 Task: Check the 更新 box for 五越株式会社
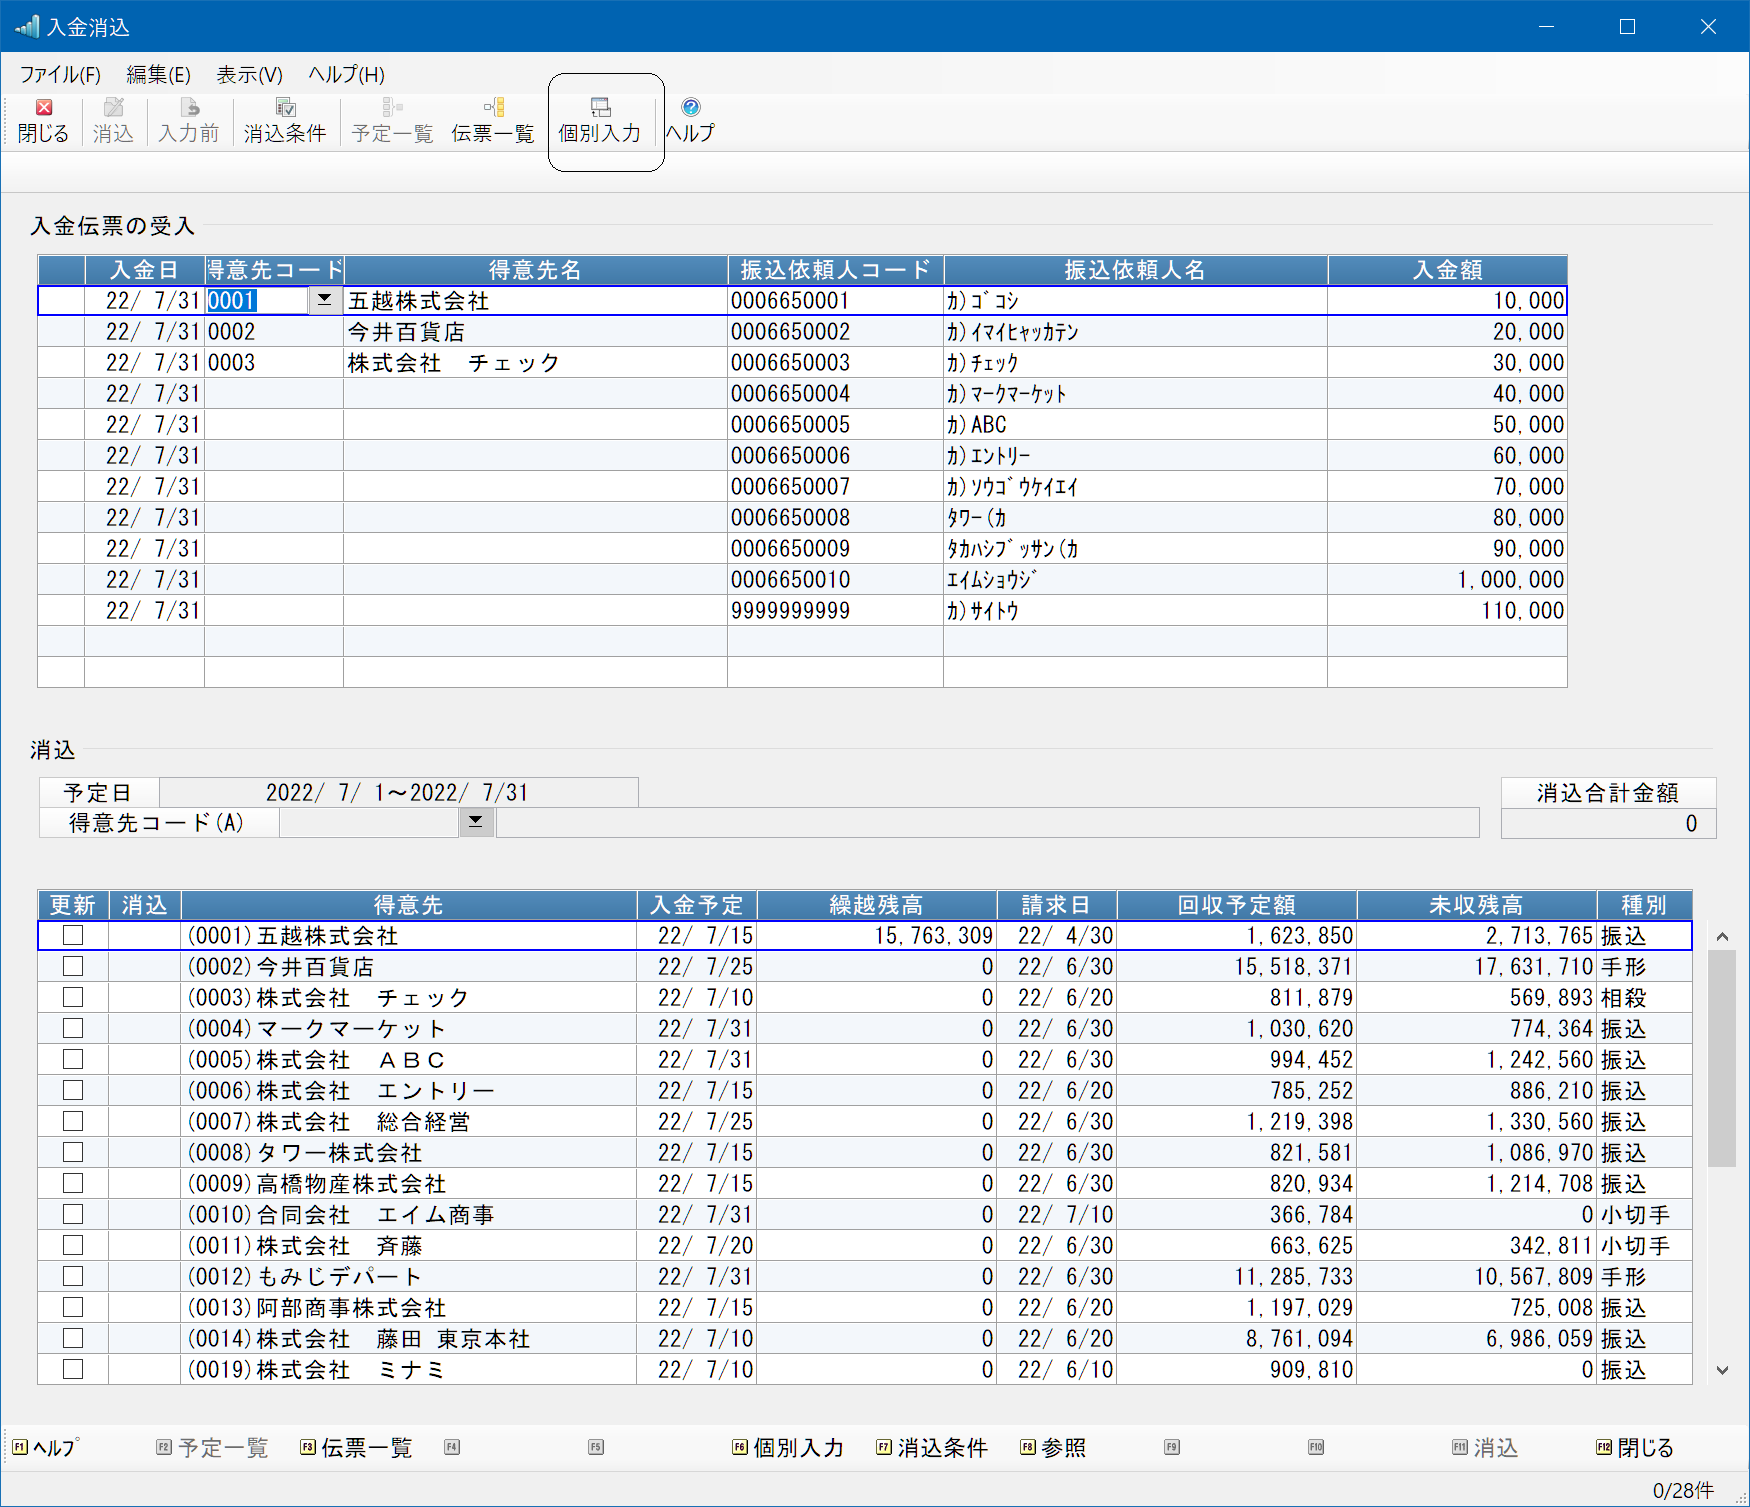coord(73,936)
